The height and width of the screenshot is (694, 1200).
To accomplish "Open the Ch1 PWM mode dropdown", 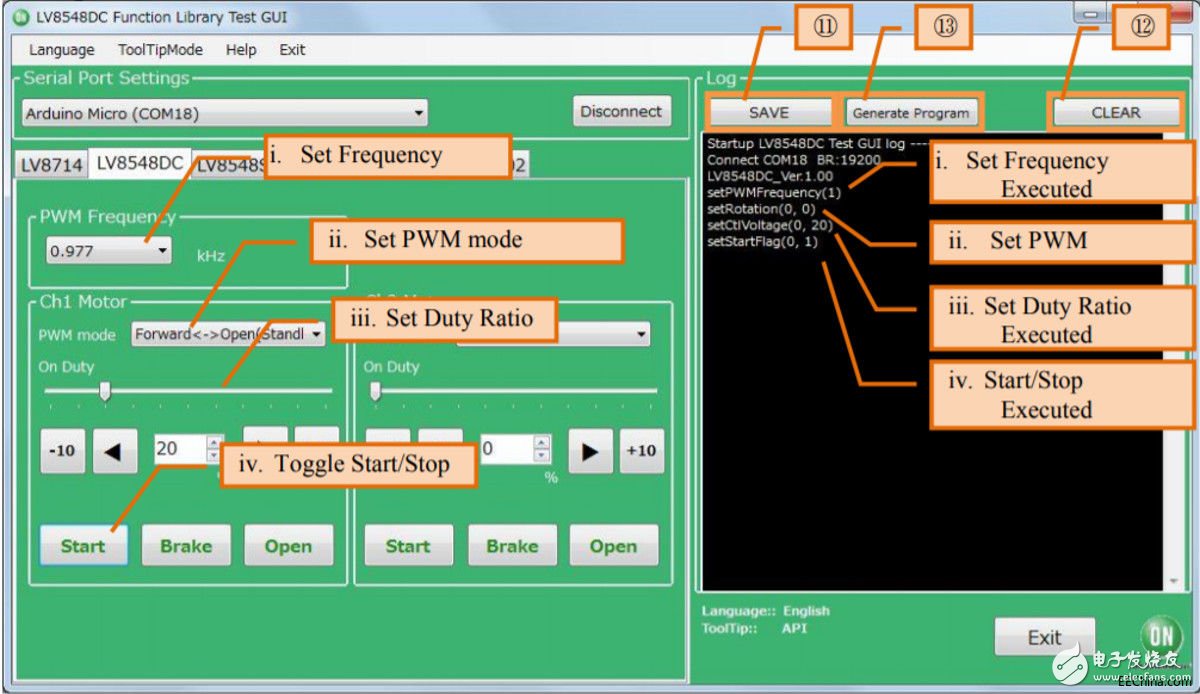I will click(x=228, y=334).
